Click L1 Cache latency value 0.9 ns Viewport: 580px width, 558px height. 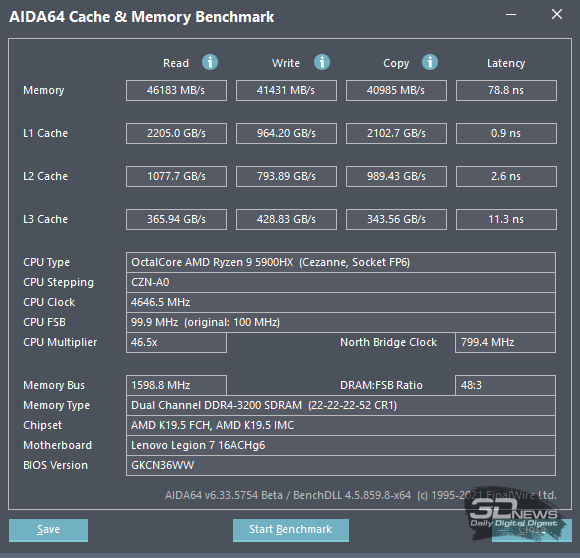point(506,133)
